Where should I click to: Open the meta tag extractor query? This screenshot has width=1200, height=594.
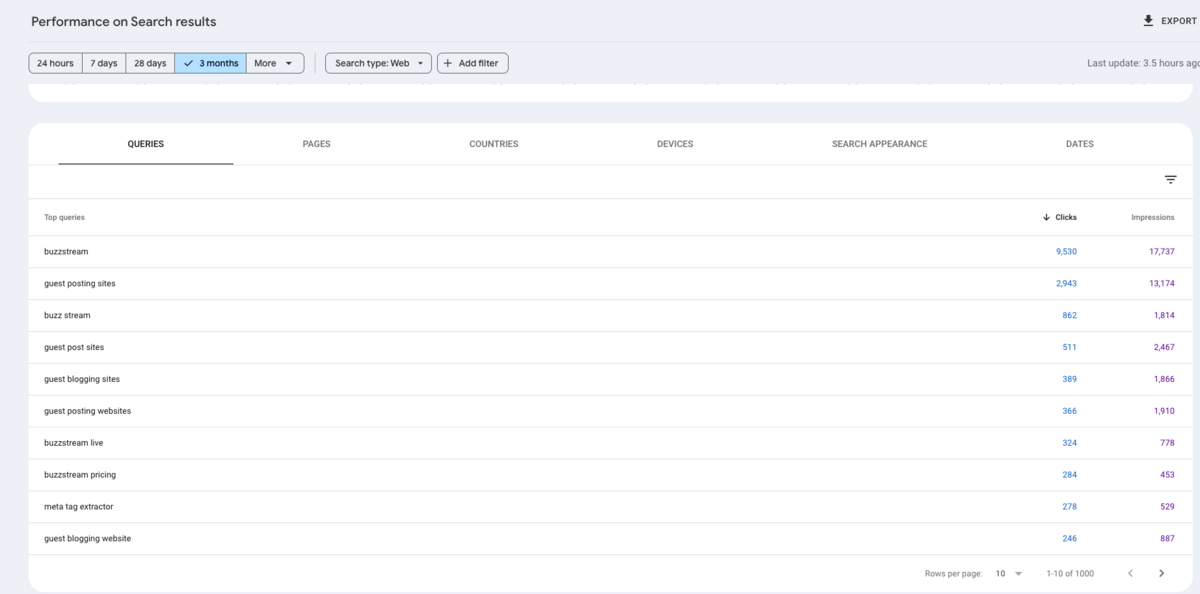tap(78, 507)
